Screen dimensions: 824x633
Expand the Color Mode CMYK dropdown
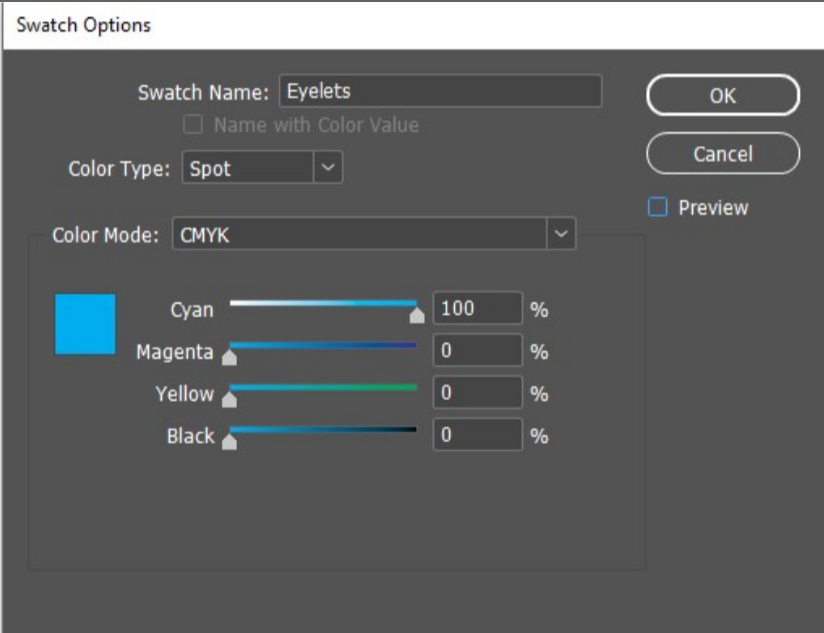pos(561,234)
